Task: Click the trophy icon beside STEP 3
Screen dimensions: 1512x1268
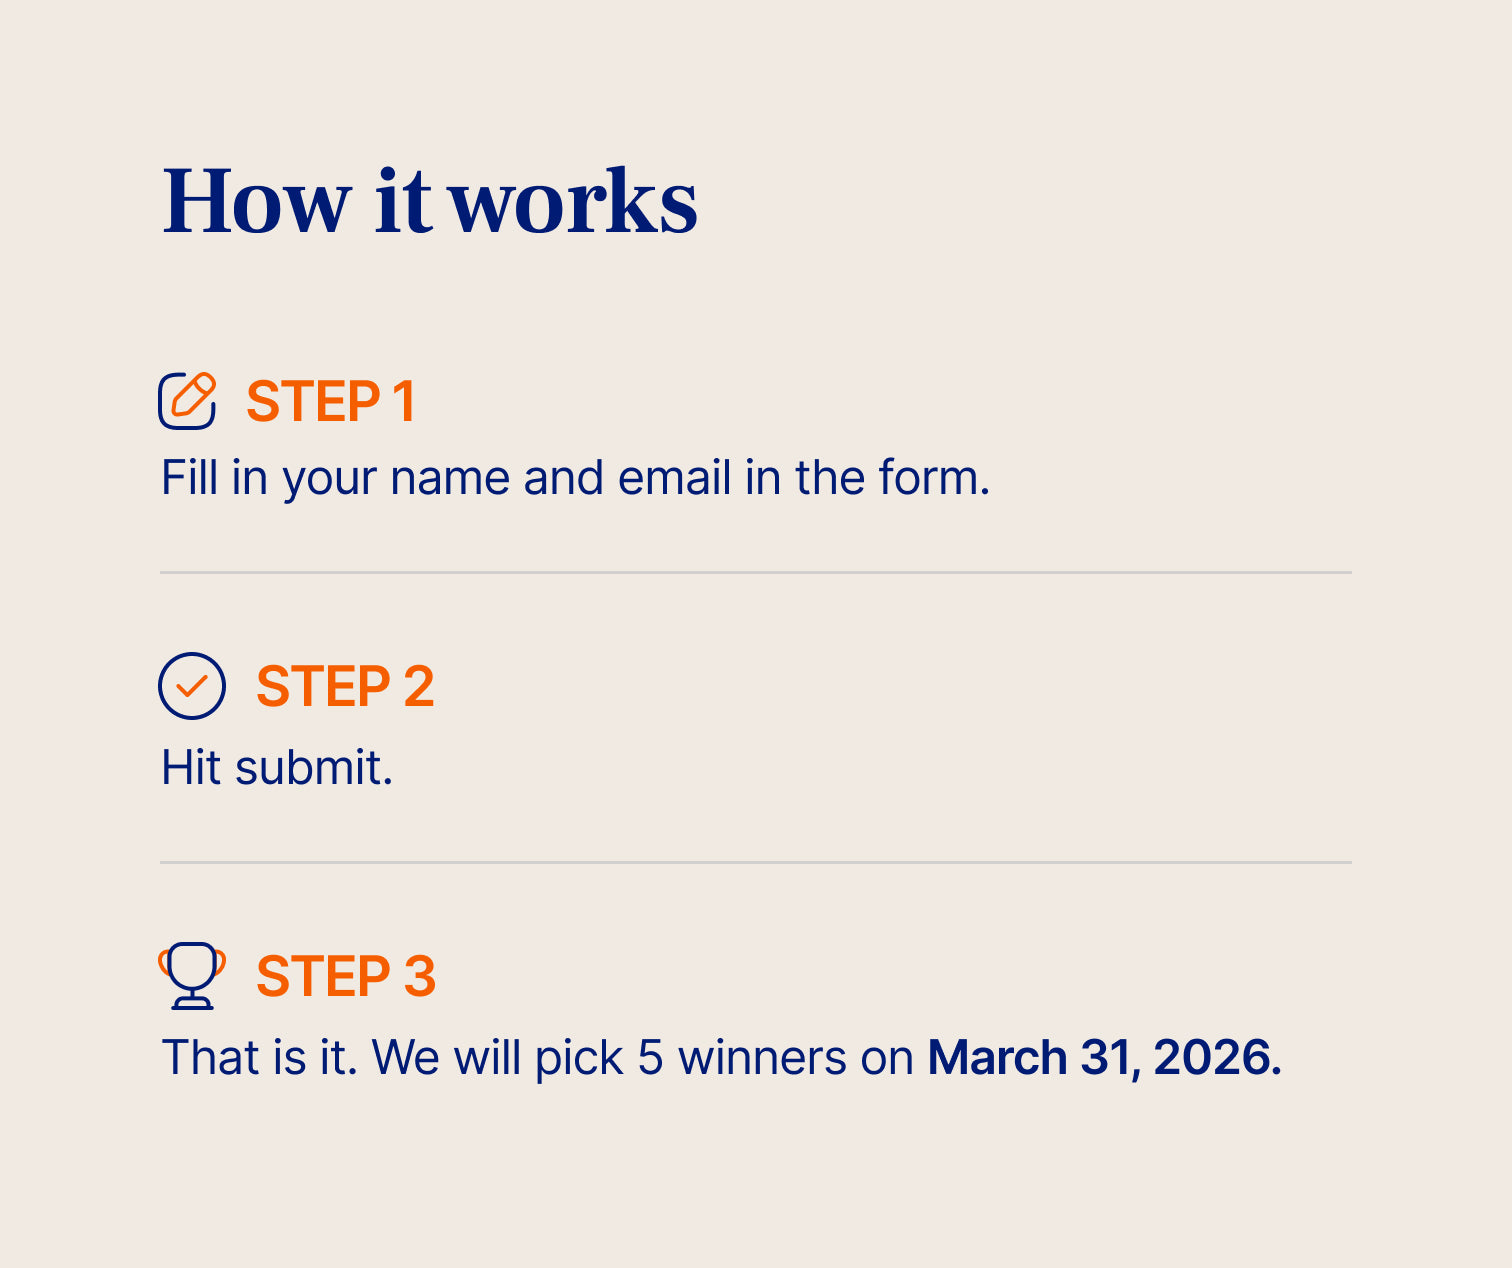Action: pos(192,975)
